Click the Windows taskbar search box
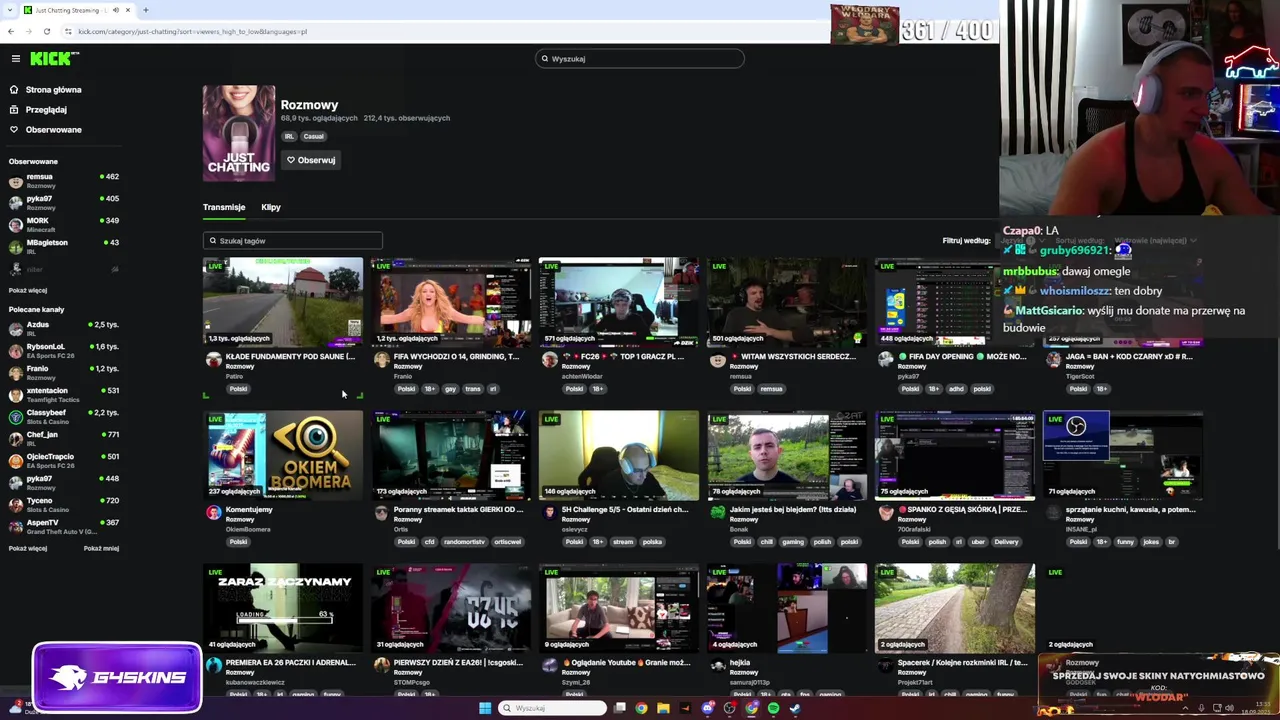 coord(553,708)
